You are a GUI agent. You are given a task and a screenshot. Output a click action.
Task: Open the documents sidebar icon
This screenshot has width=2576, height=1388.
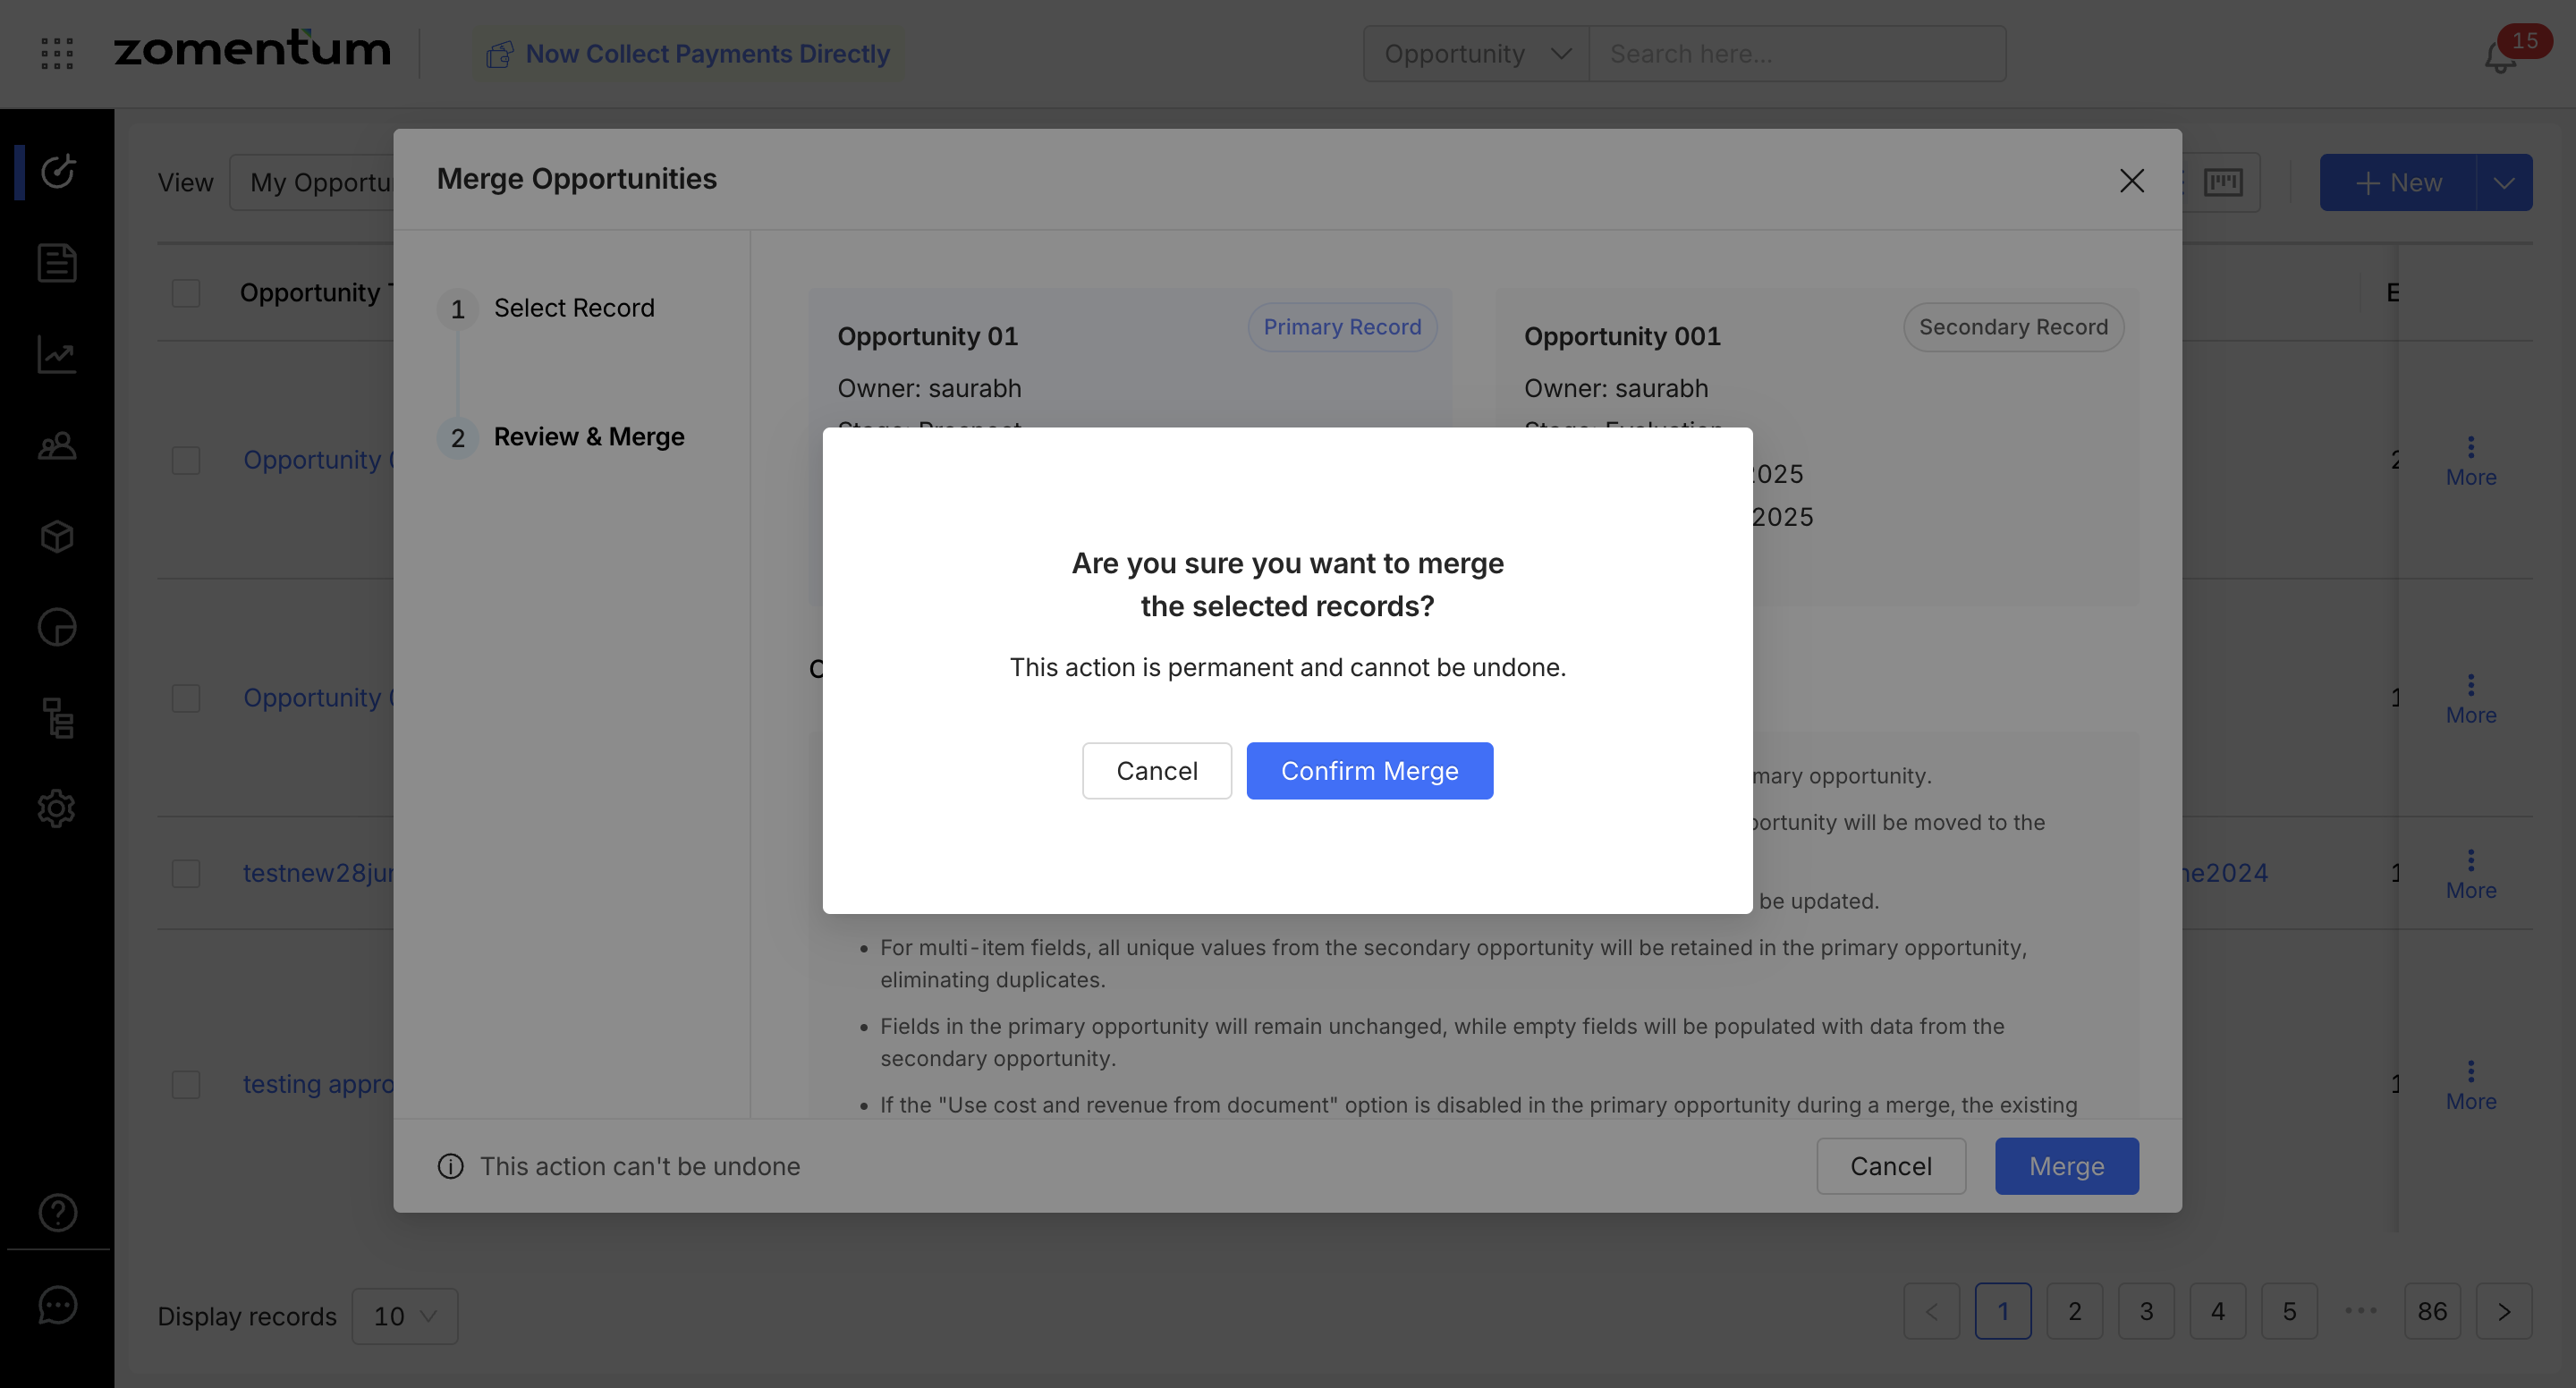(x=57, y=263)
